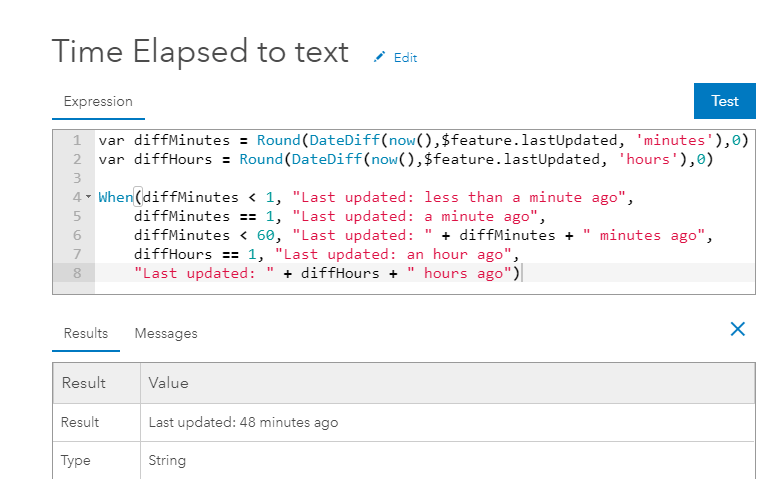Viewport: 770px width, 479px height.
Task: Select the '48 minutes ago' result value
Action: pyautogui.click(x=243, y=422)
